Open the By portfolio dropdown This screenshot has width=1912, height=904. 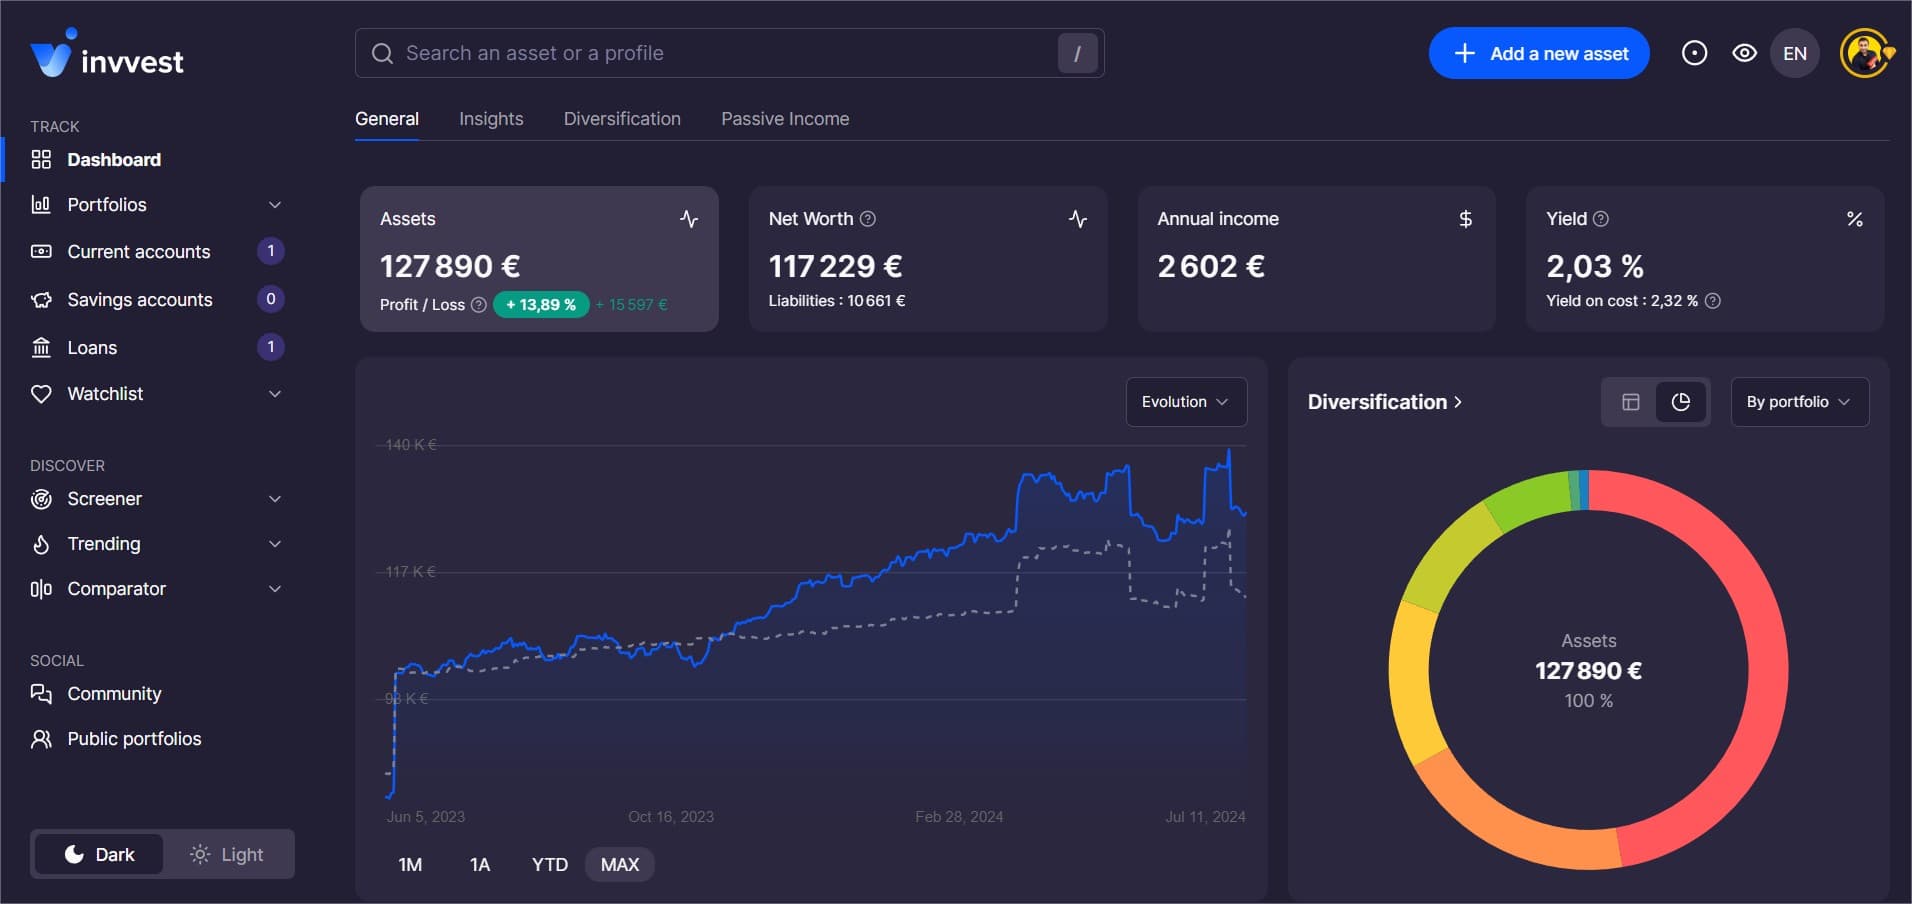[1798, 401]
